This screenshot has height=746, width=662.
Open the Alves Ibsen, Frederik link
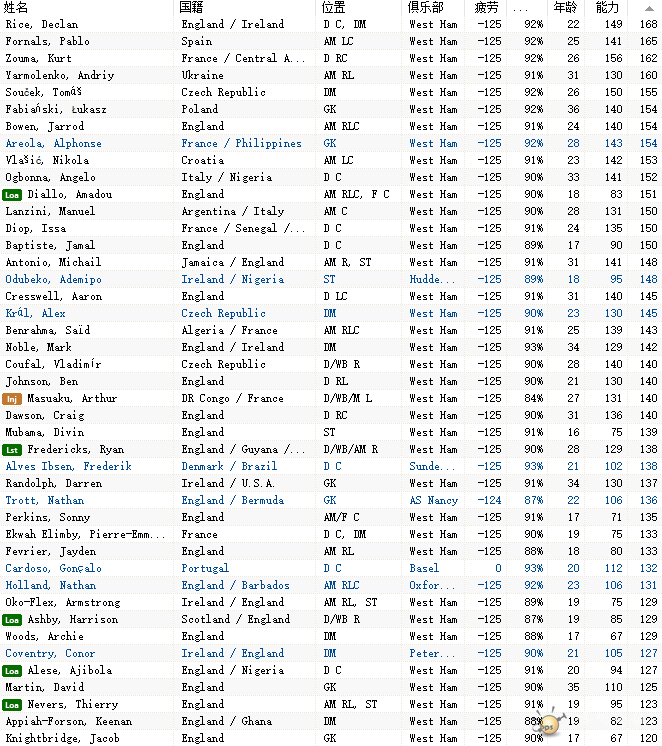pos(69,467)
